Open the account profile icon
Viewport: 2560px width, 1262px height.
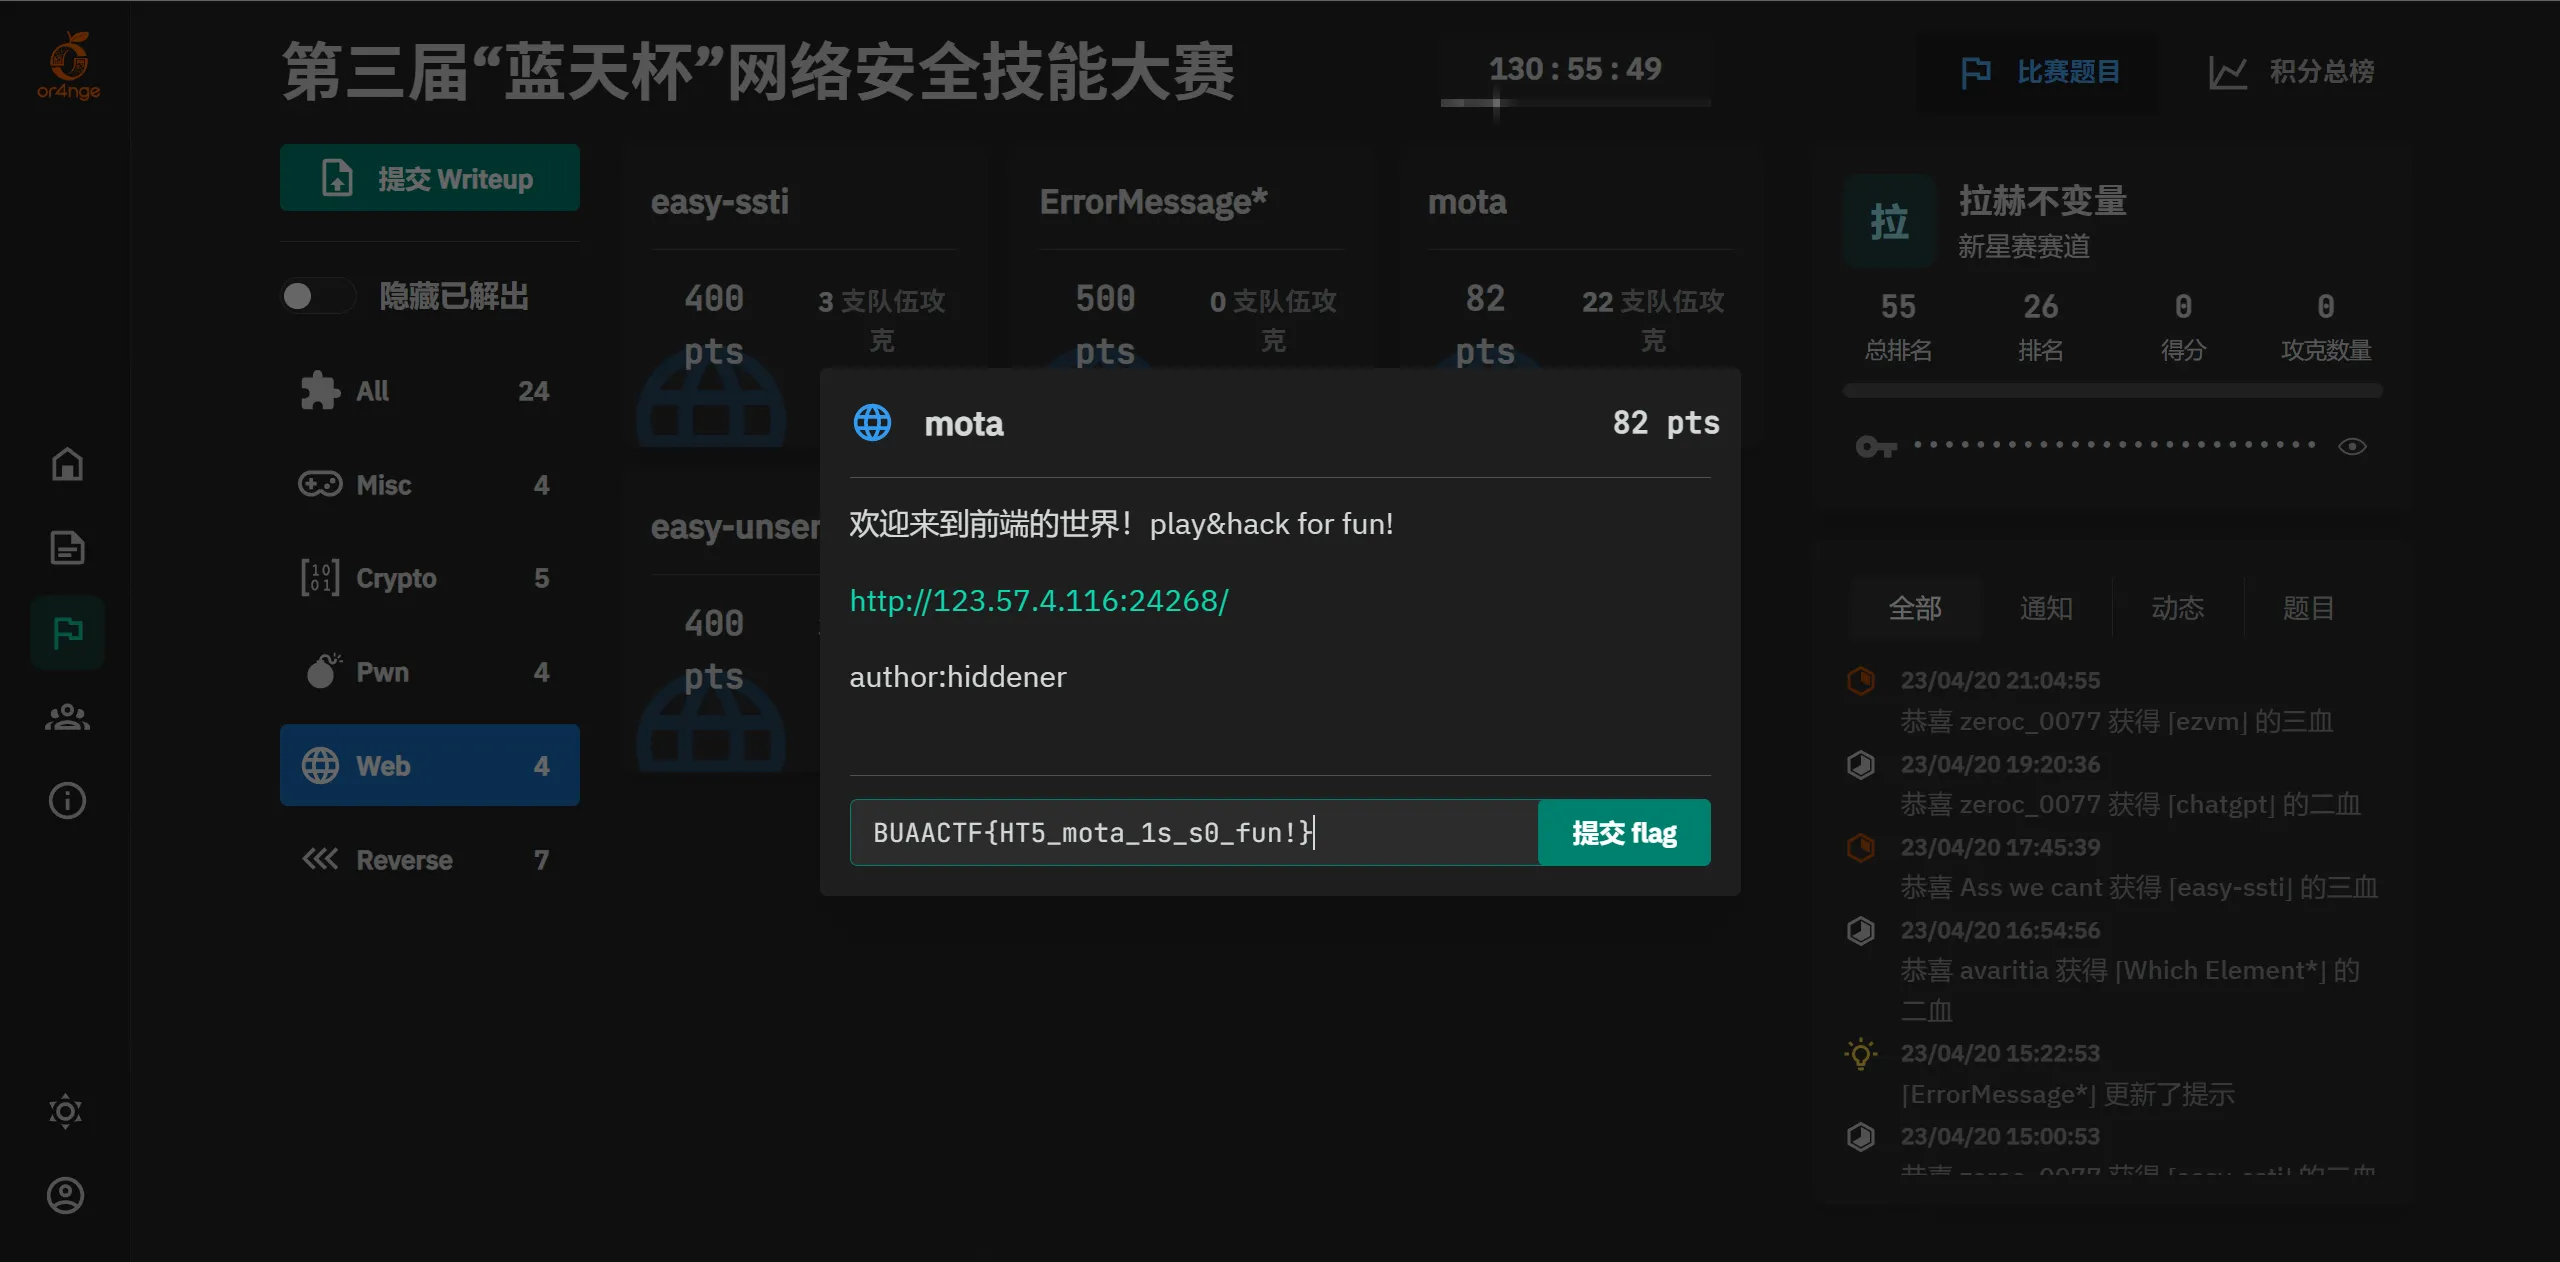click(x=66, y=1195)
